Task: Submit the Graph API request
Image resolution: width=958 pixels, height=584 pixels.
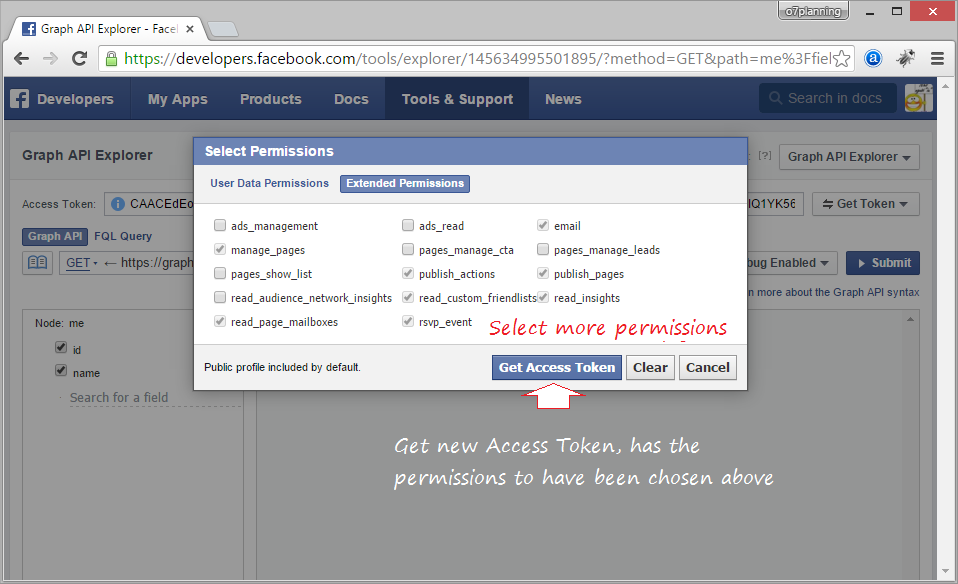Action: click(883, 263)
